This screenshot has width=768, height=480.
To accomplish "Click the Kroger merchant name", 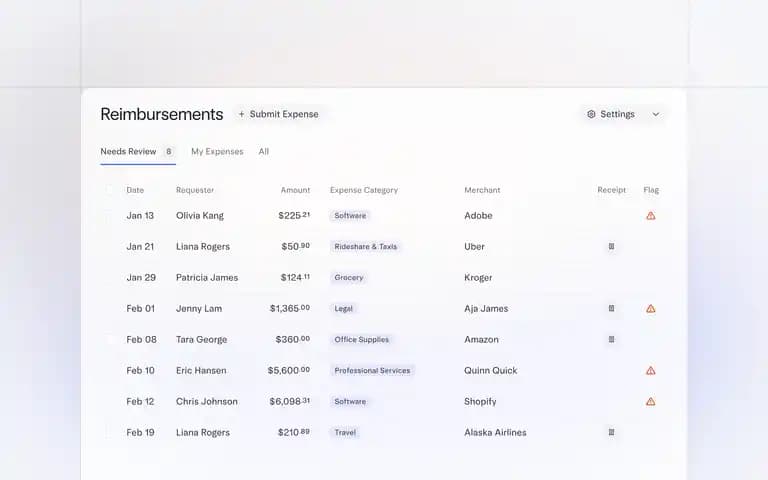I will pyautogui.click(x=478, y=278).
